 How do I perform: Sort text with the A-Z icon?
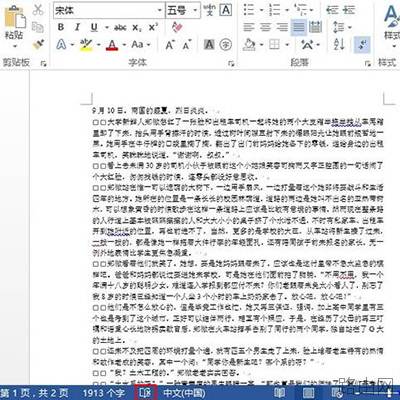[x=339, y=44]
